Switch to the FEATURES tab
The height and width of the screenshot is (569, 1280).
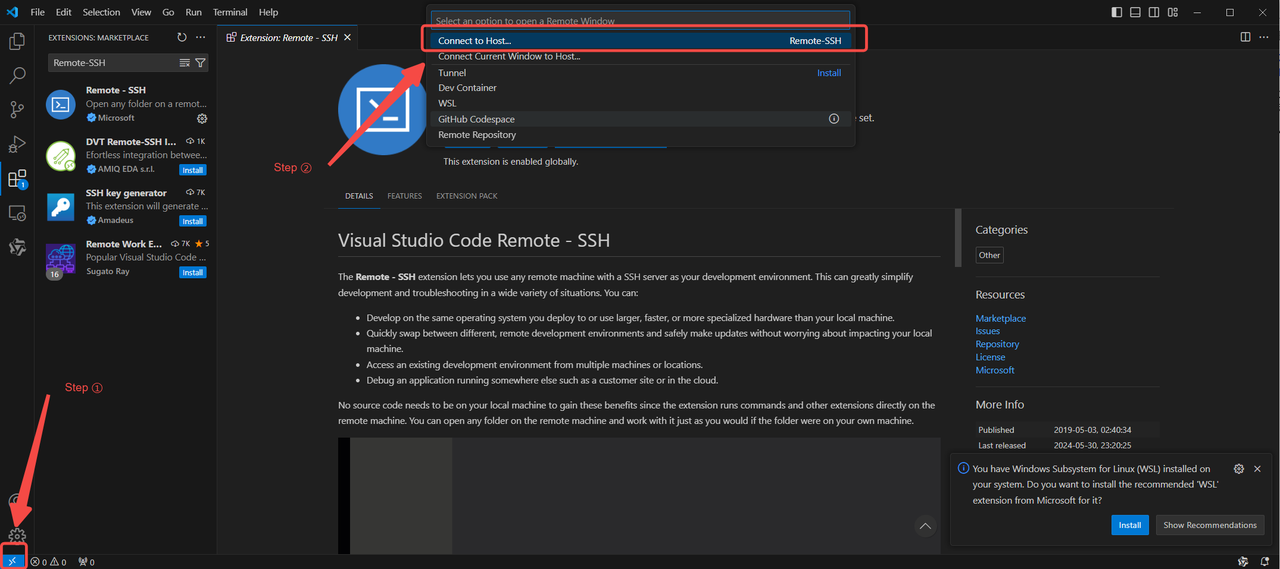tap(404, 196)
